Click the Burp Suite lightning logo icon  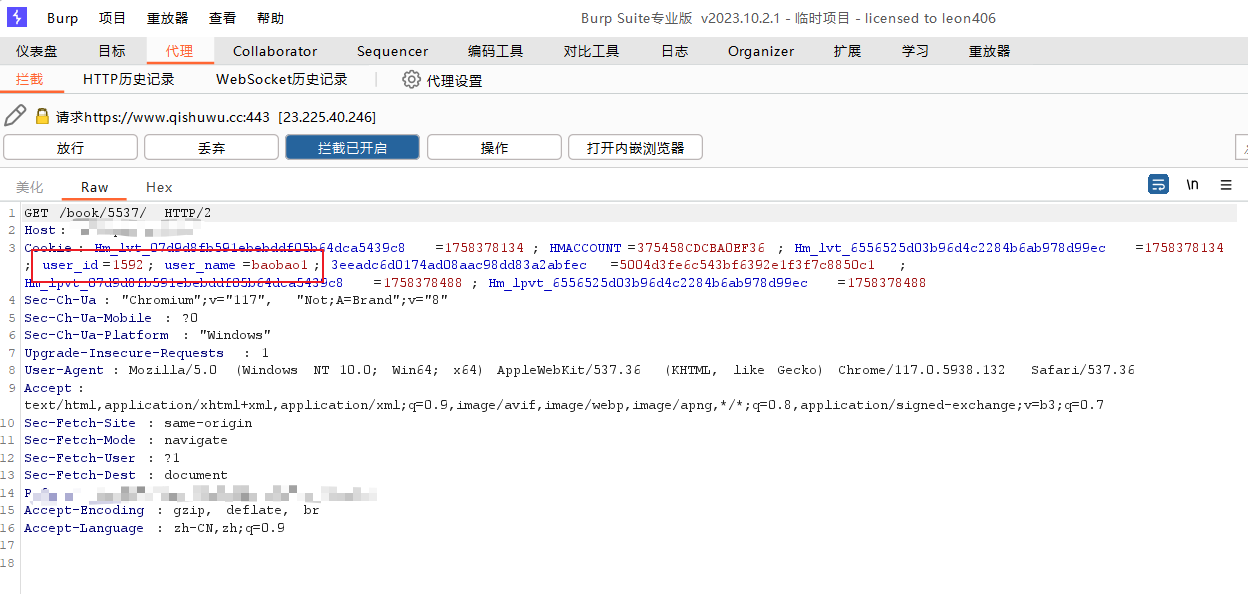coord(17,17)
